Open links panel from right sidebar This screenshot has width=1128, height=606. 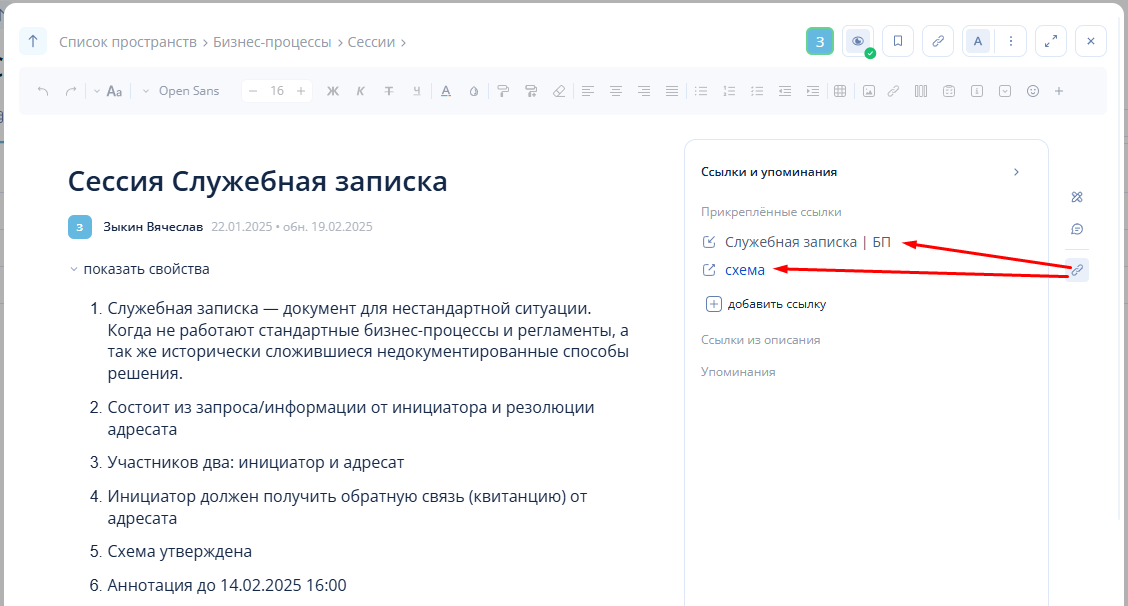pyautogui.click(x=1077, y=270)
